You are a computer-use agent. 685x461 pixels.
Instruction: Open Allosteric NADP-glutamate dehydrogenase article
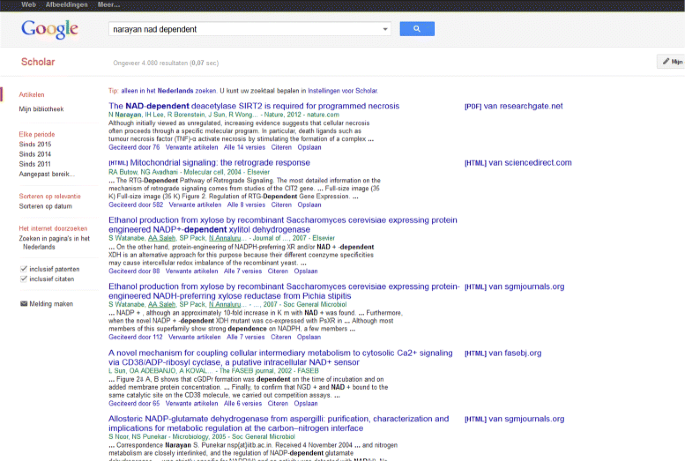point(279,423)
